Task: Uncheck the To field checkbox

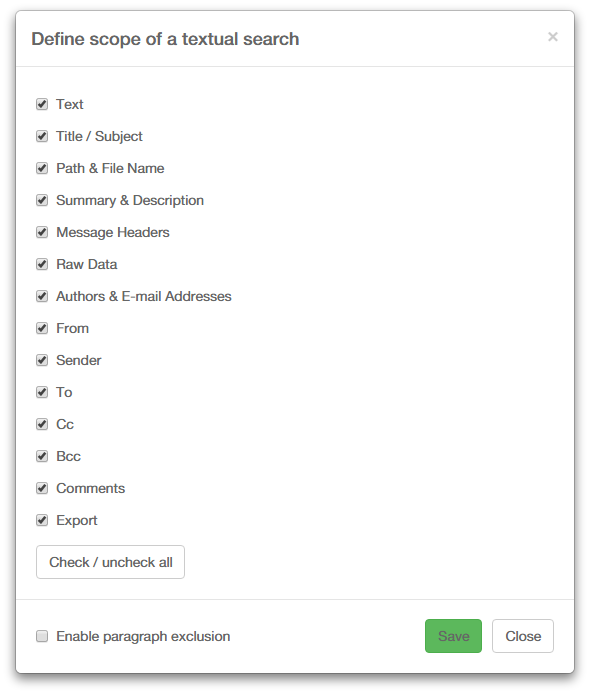Action: [x=42, y=392]
